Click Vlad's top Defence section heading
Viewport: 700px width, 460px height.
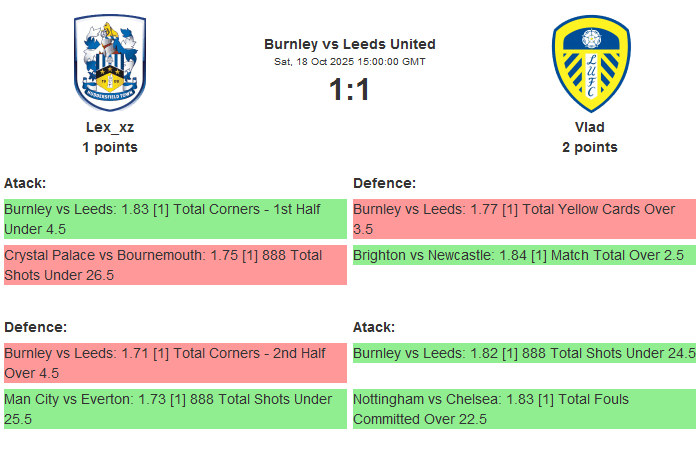click(x=384, y=183)
